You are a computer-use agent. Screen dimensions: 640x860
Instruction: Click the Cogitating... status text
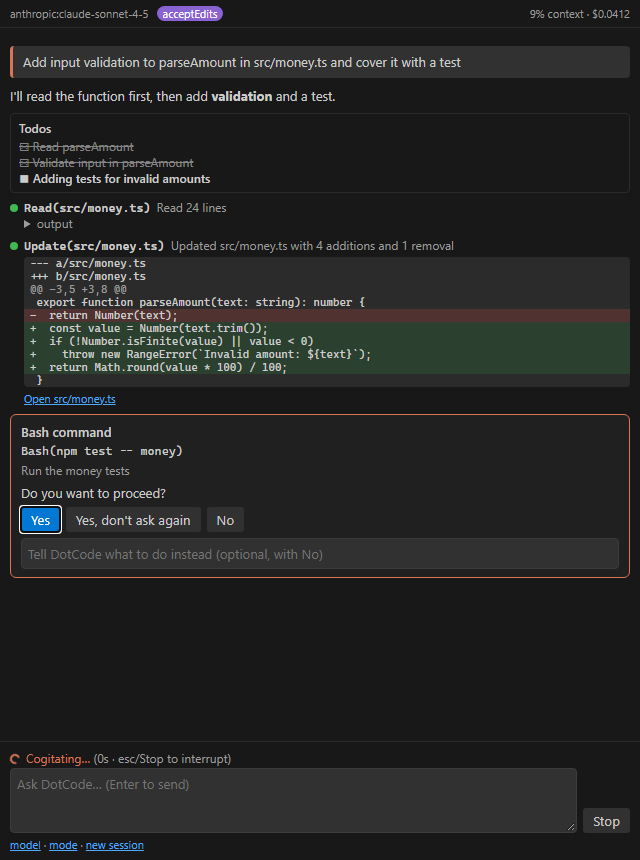[58, 759]
